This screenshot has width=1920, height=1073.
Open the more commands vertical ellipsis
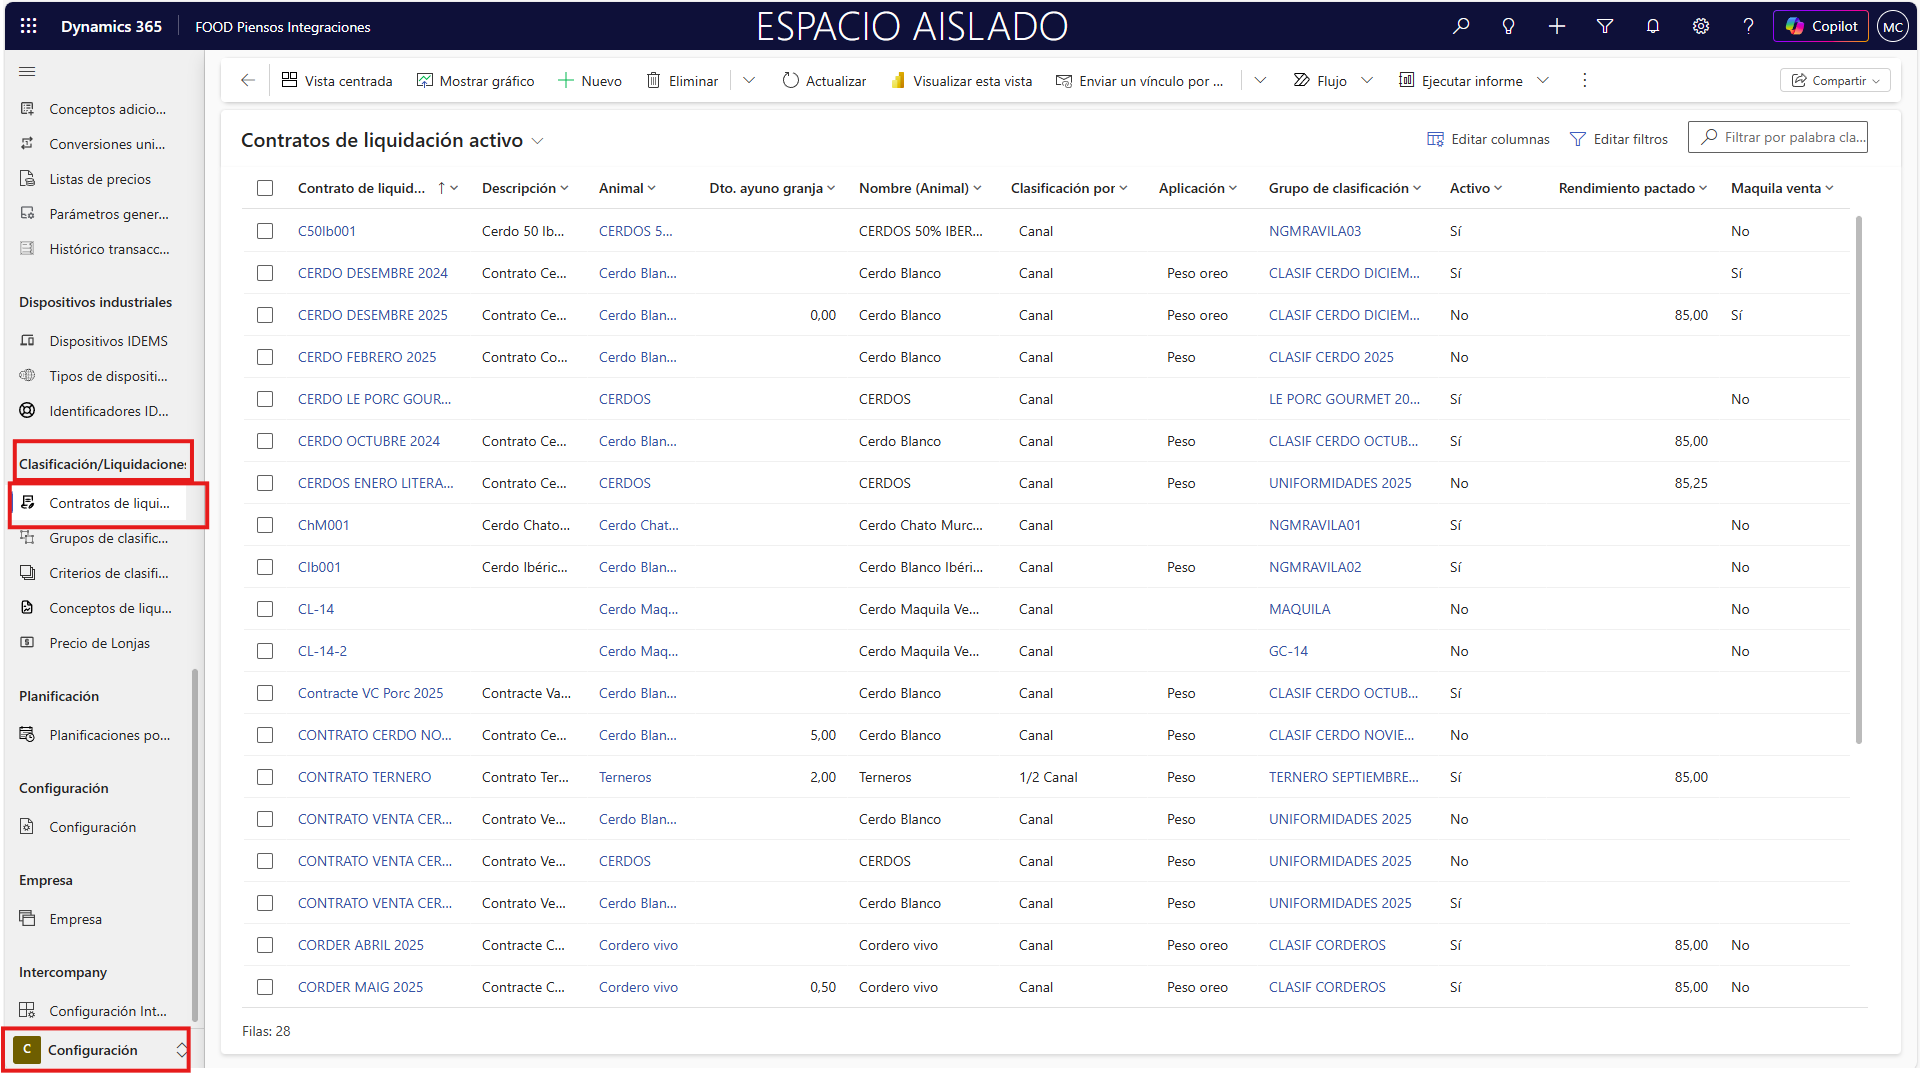[x=1584, y=81]
